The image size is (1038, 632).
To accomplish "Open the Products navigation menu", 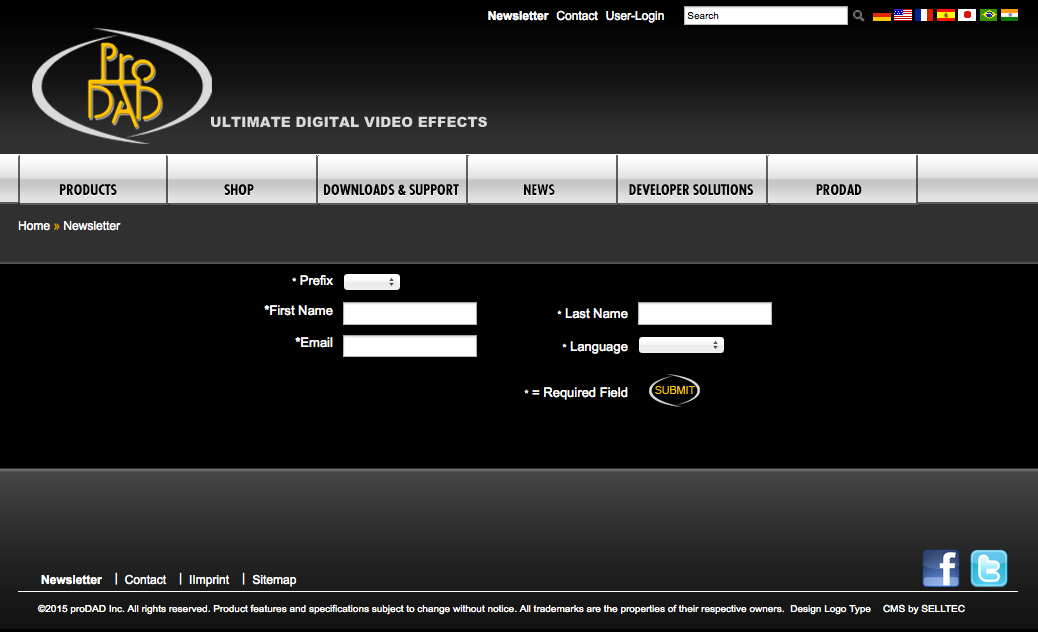I will 88,189.
